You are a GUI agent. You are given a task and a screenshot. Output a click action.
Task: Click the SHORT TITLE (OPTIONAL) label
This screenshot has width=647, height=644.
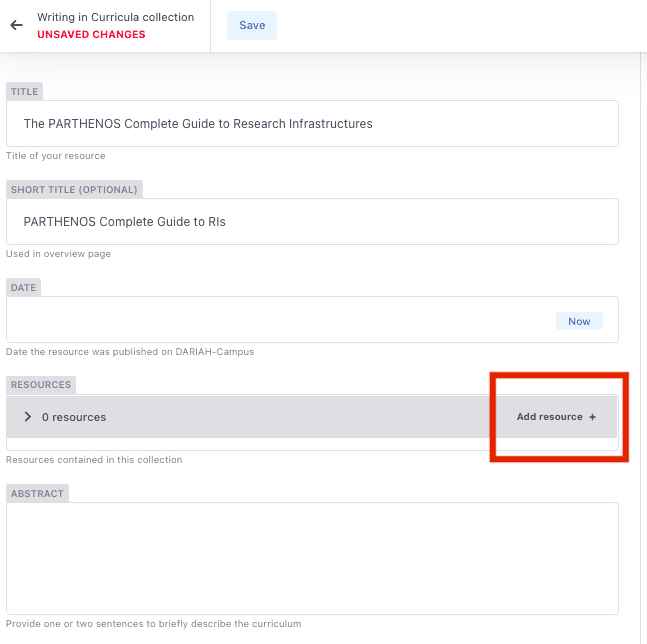(75, 189)
